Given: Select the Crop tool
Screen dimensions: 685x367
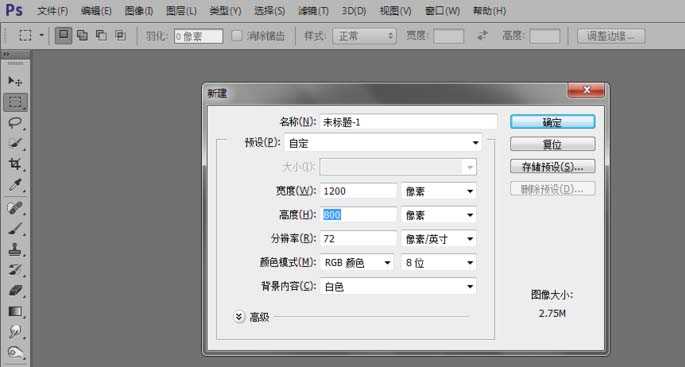Looking at the screenshot, I should coord(15,164).
